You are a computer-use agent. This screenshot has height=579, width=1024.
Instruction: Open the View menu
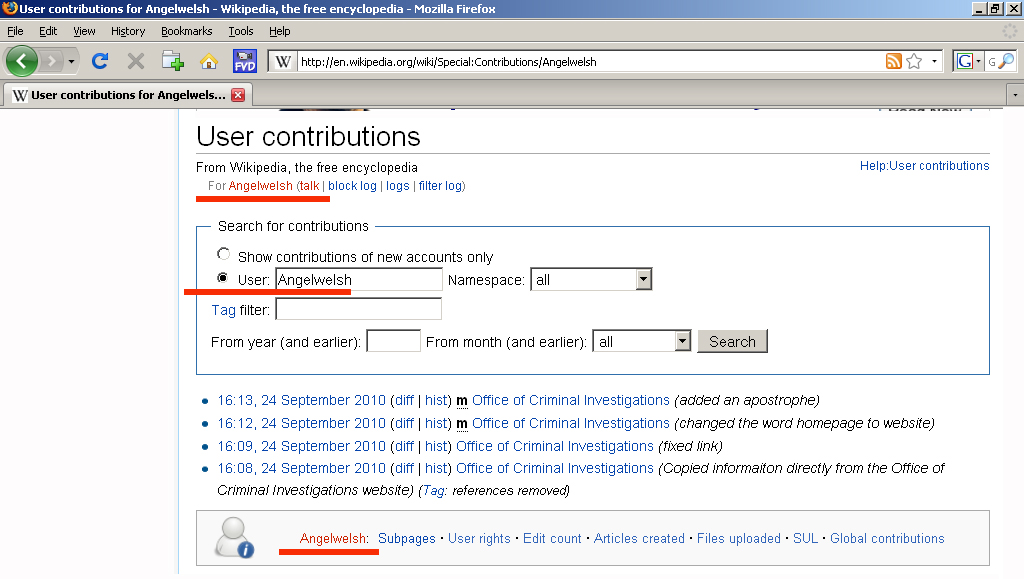(x=84, y=31)
